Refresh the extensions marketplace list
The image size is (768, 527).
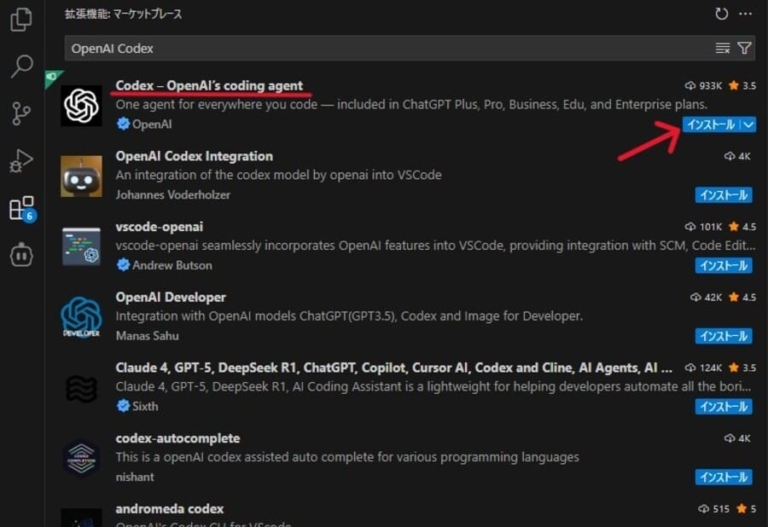coord(722,14)
